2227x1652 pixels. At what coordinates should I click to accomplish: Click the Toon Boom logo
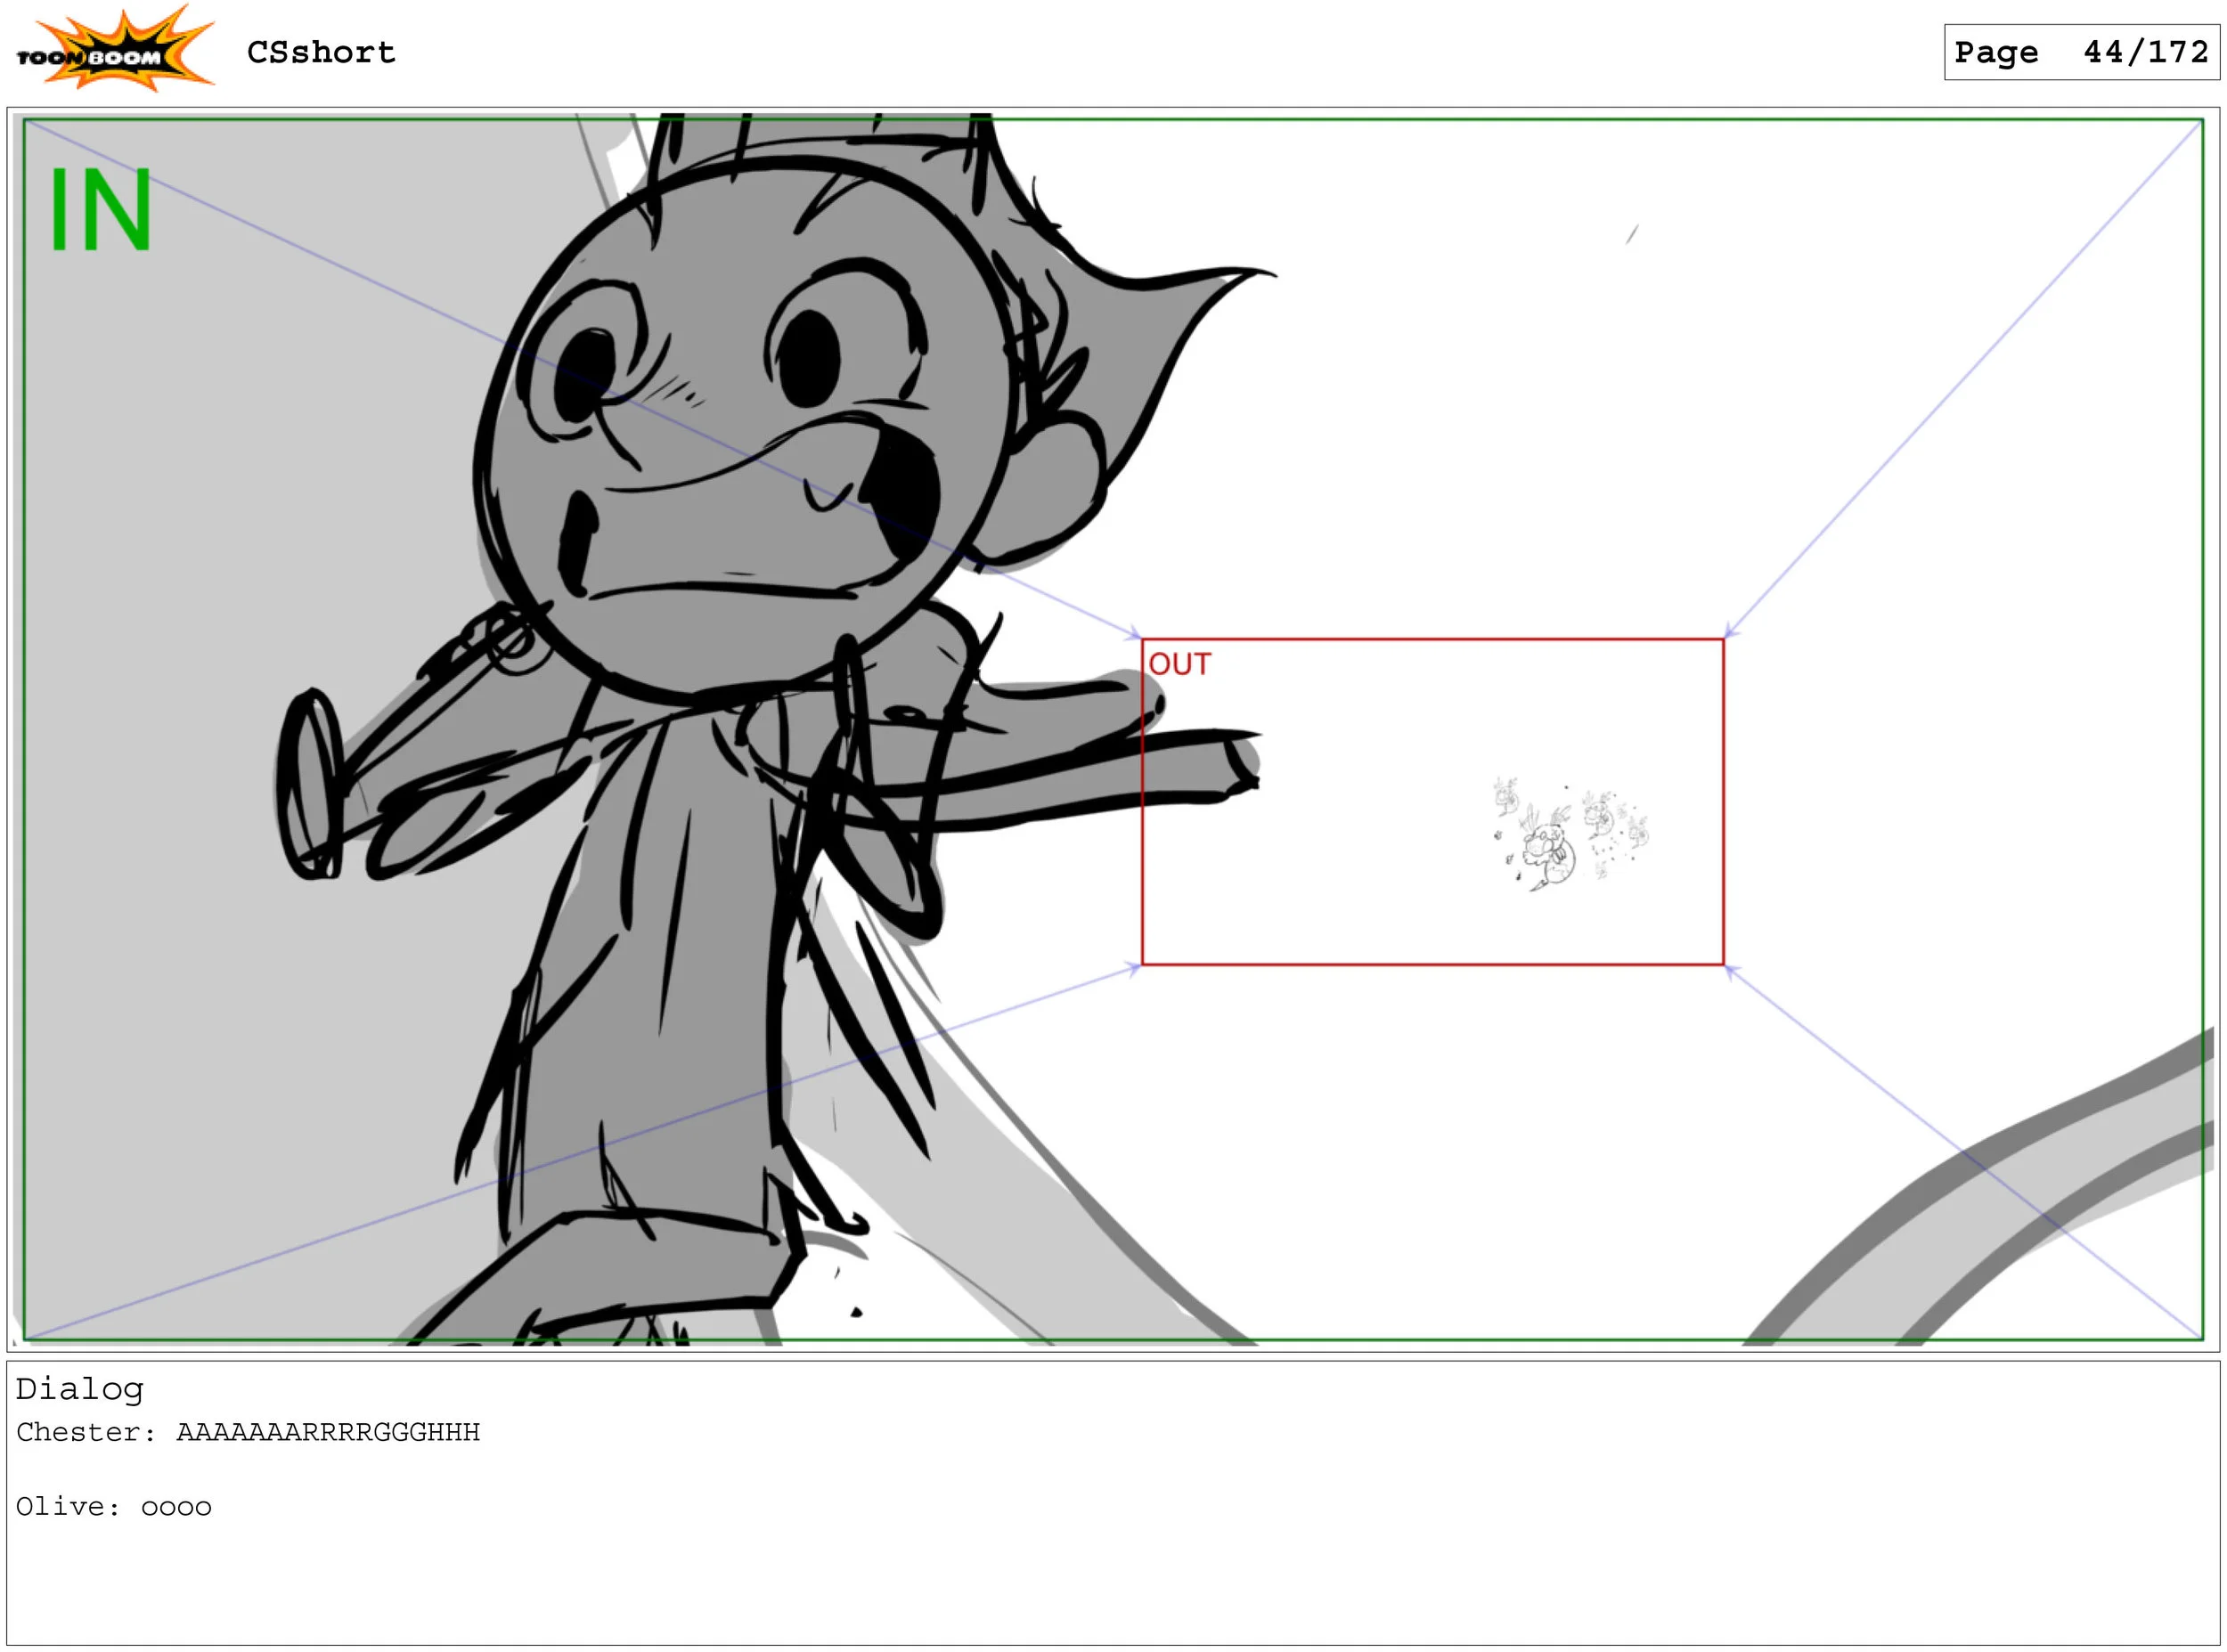click(113, 50)
